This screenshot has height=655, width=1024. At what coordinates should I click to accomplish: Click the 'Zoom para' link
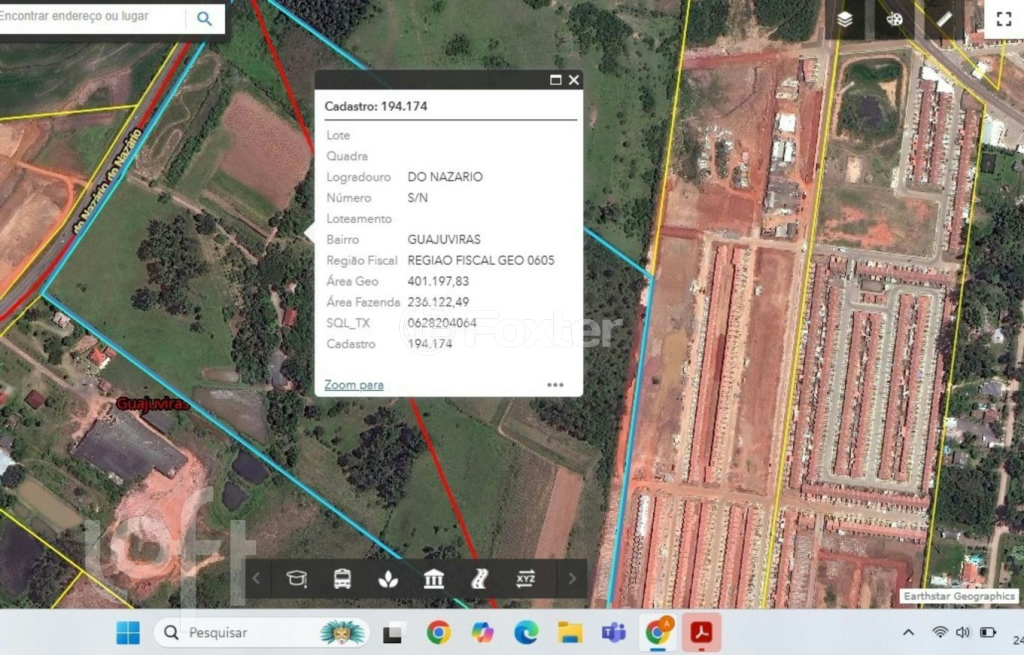pyautogui.click(x=354, y=385)
